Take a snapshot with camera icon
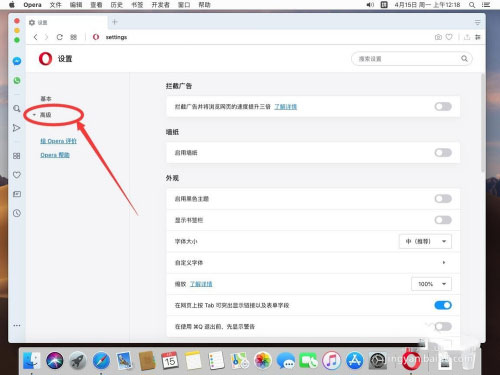500x375 pixels. pos(438,37)
